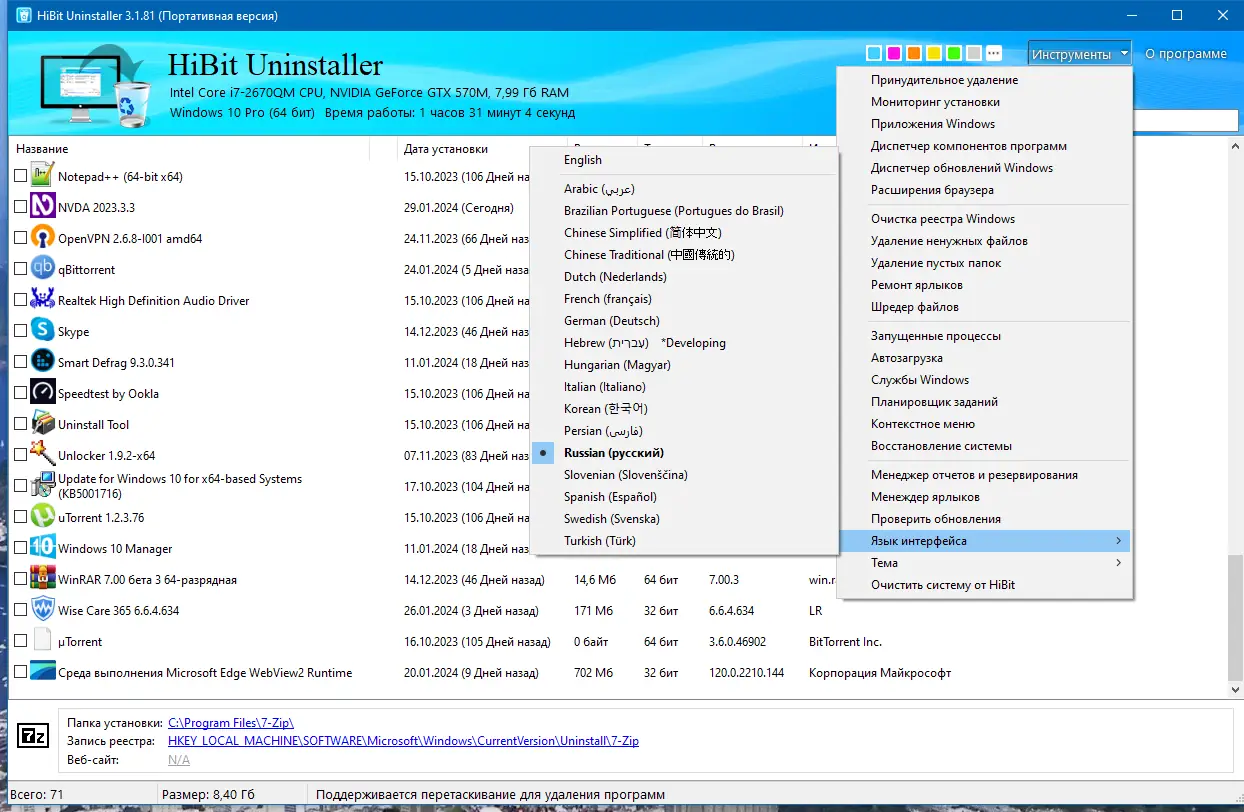The width and height of the screenshot is (1244, 812).
Task: Tick the Skype checkbox
Action: coord(20,331)
